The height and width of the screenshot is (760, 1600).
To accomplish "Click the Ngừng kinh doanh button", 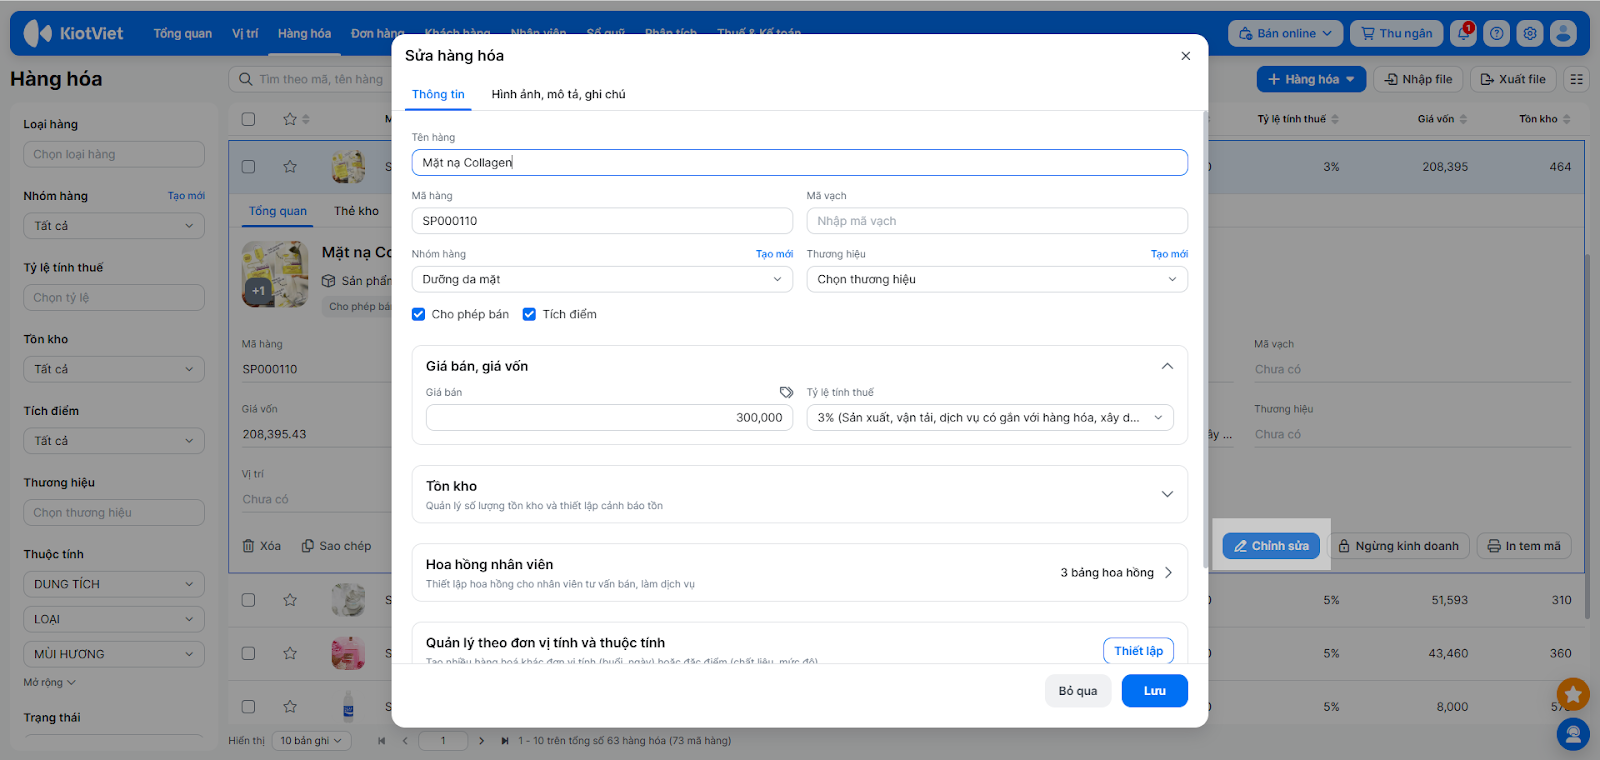I will point(1399,546).
